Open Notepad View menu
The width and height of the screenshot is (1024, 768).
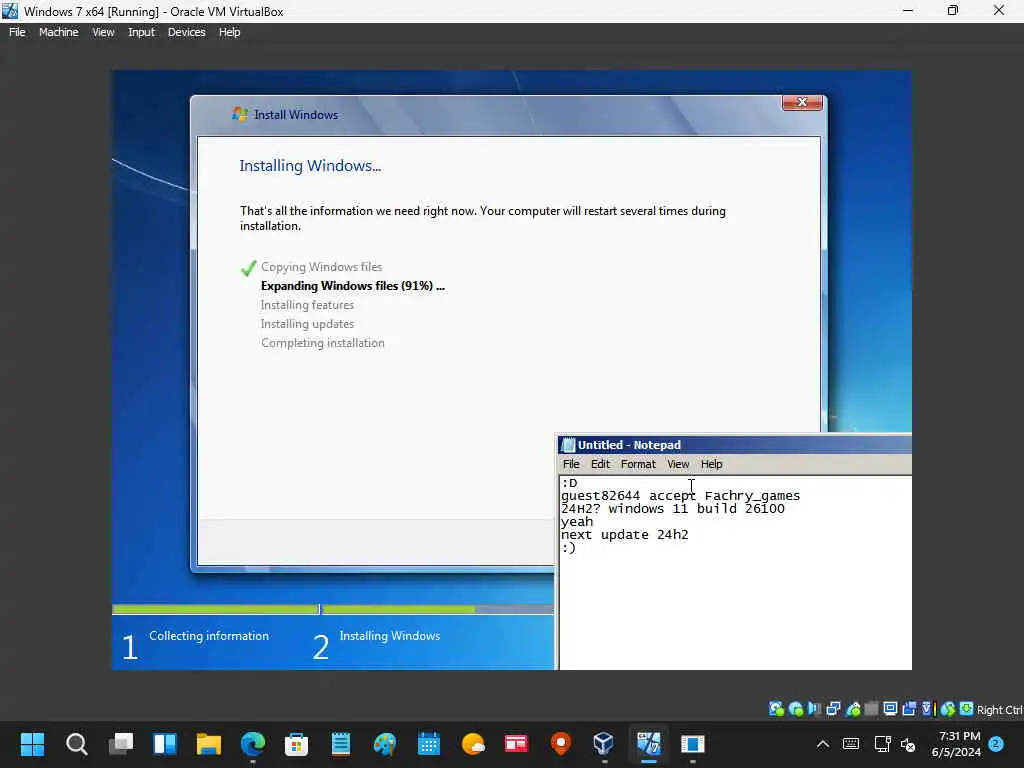click(x=678, y=464)
